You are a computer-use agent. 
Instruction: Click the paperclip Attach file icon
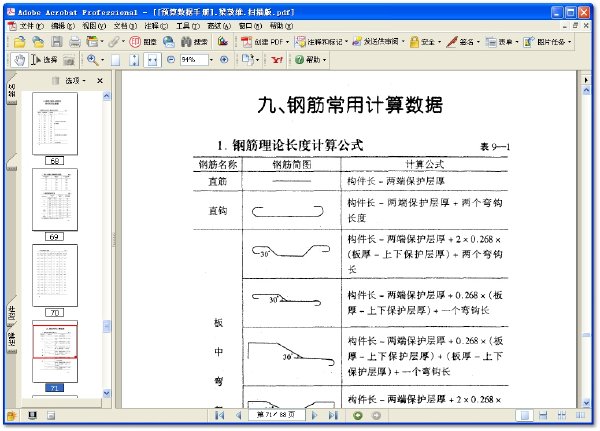(x=113, y=42)
